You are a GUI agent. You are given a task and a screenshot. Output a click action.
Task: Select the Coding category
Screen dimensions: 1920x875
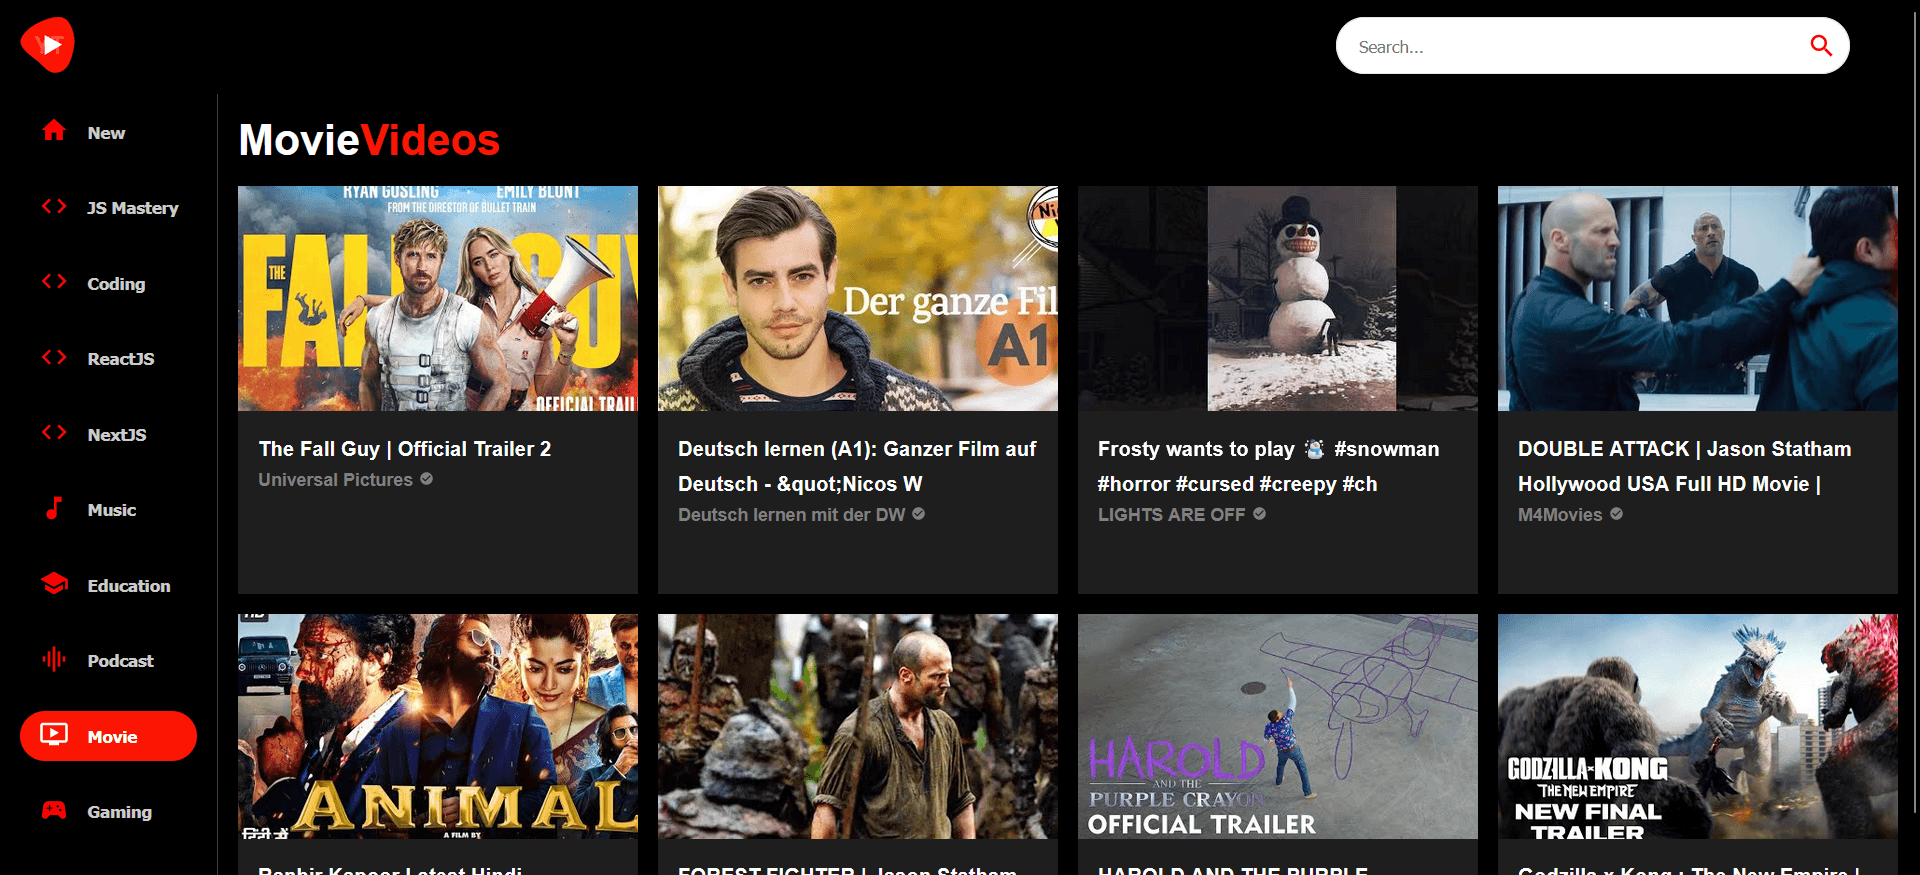click(108, 283)
